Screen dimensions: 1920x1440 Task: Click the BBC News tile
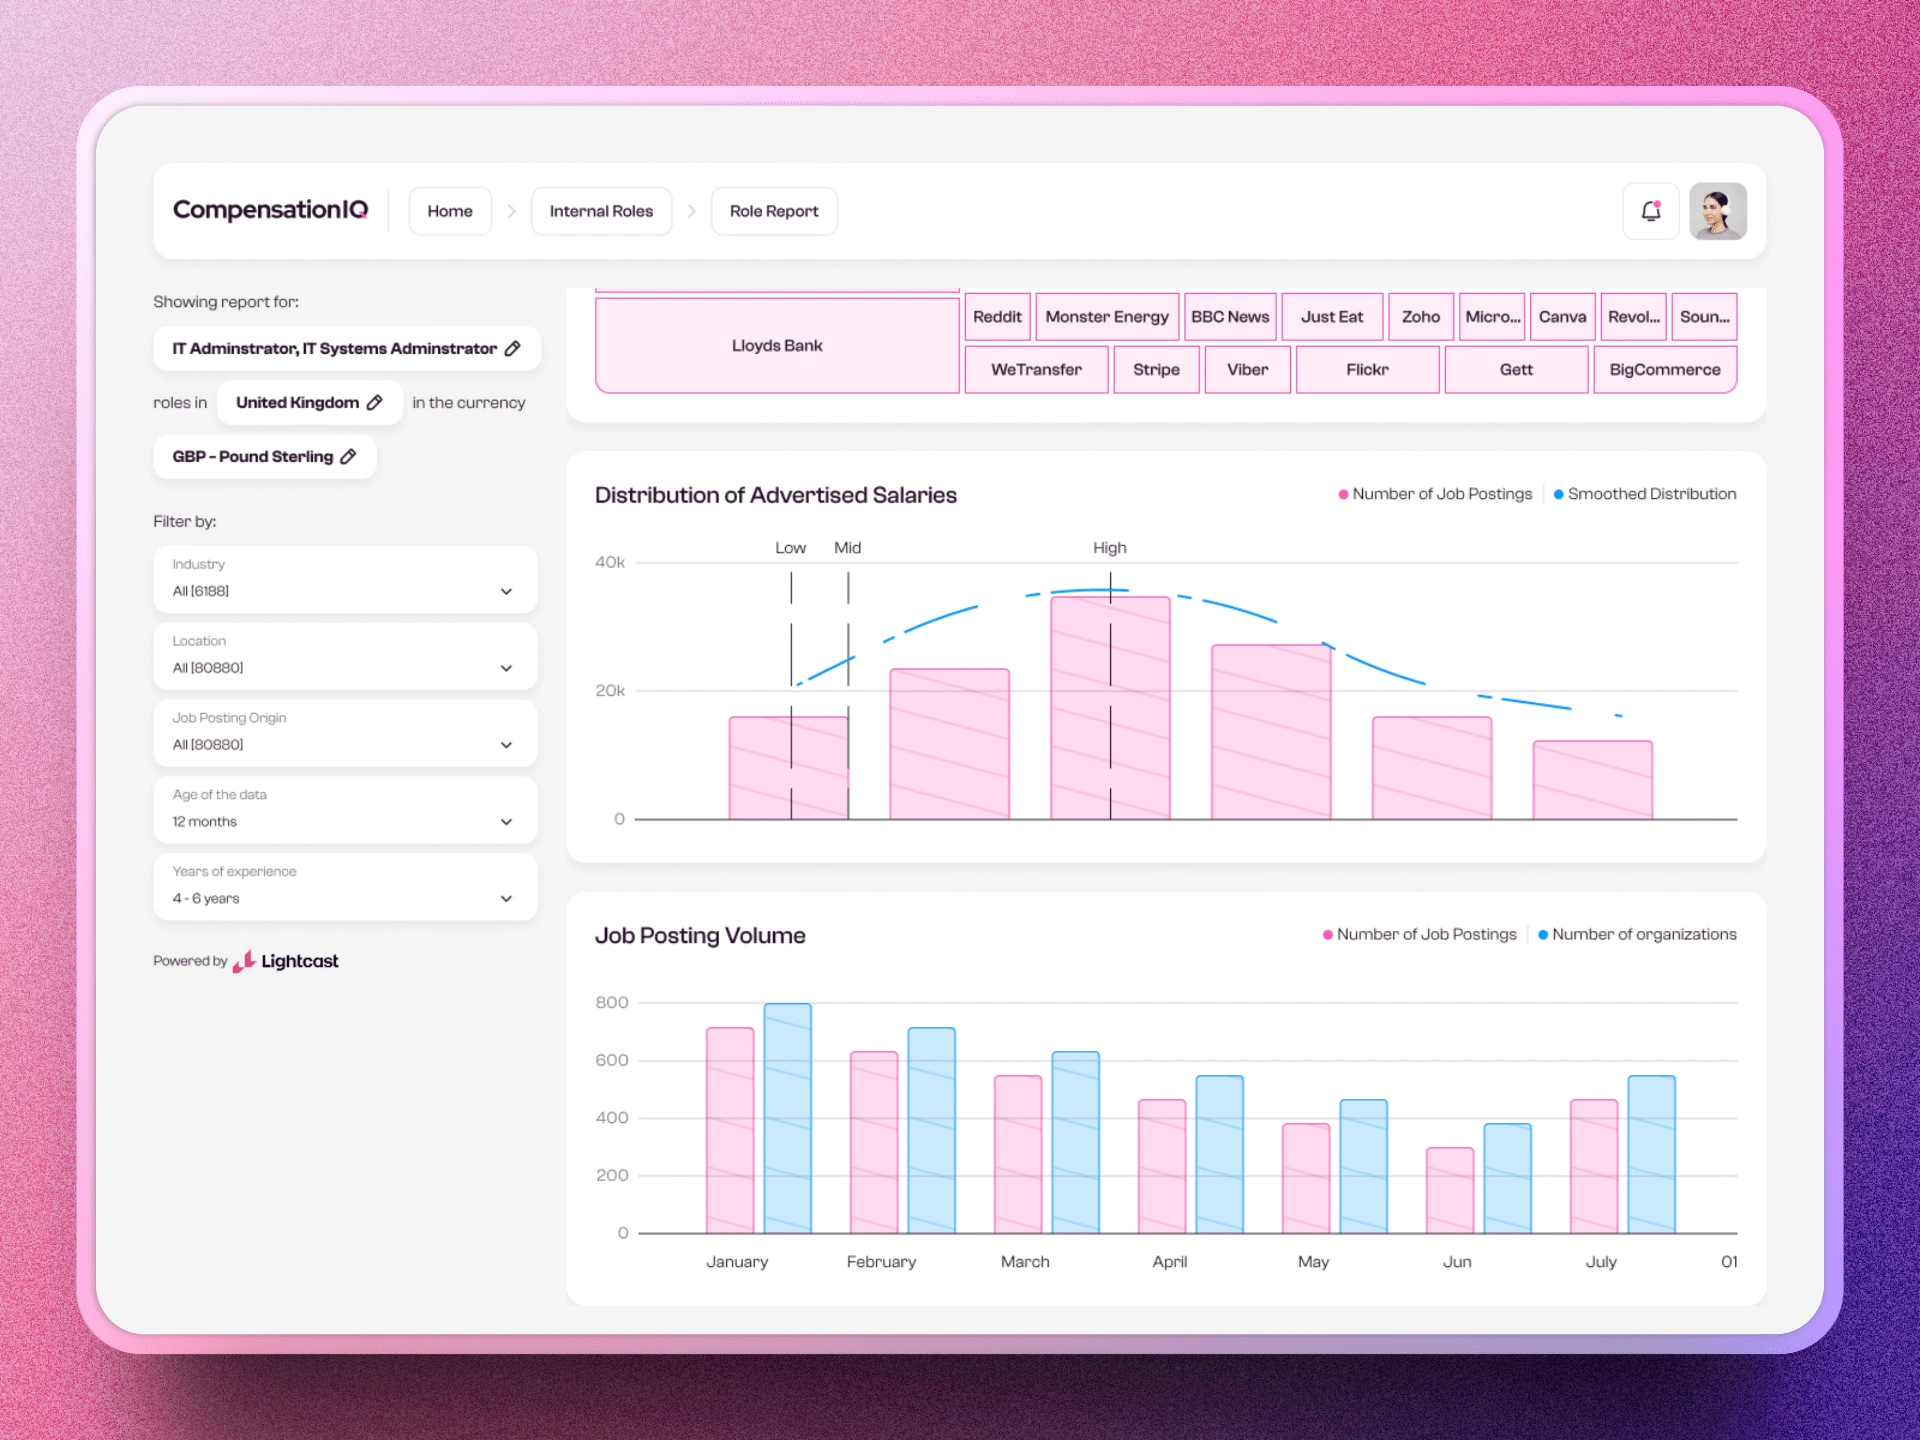click(x=1230, y=317)
